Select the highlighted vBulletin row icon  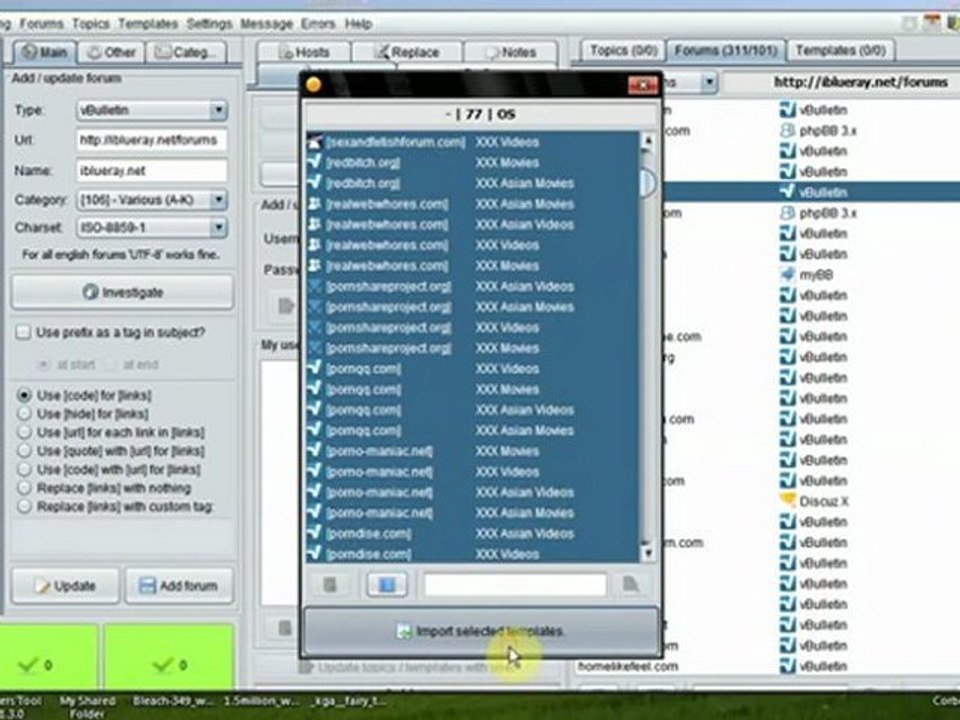click(x=787, y=192)
